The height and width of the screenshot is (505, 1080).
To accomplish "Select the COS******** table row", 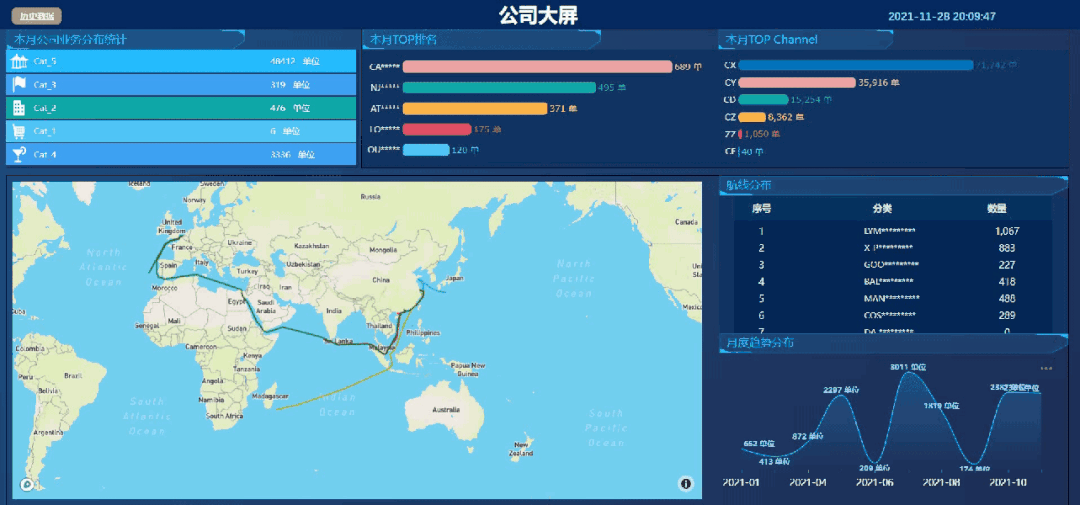I will (893, 315).
